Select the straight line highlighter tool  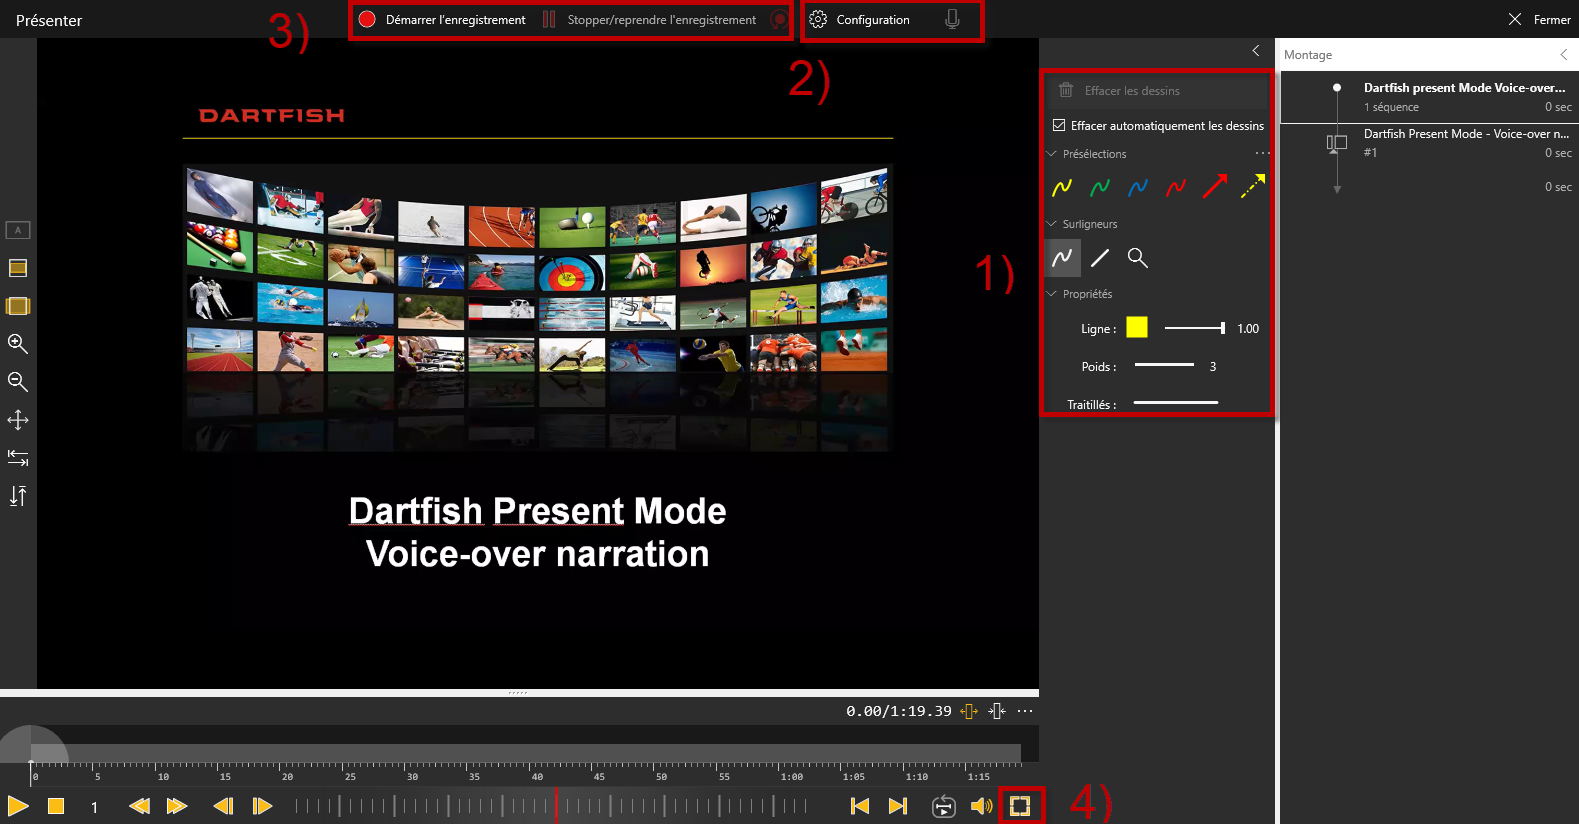point(1100,258)
